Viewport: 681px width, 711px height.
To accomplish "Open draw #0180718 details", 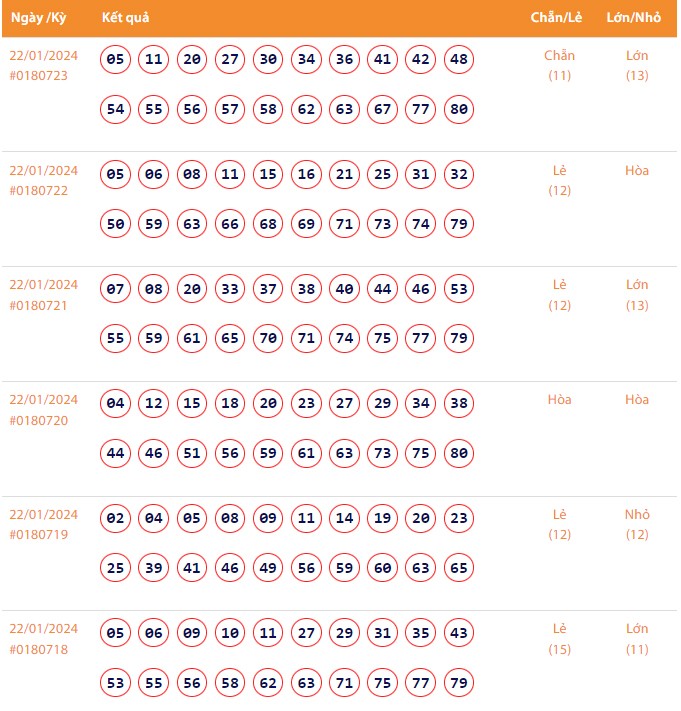I will (39, 649).
